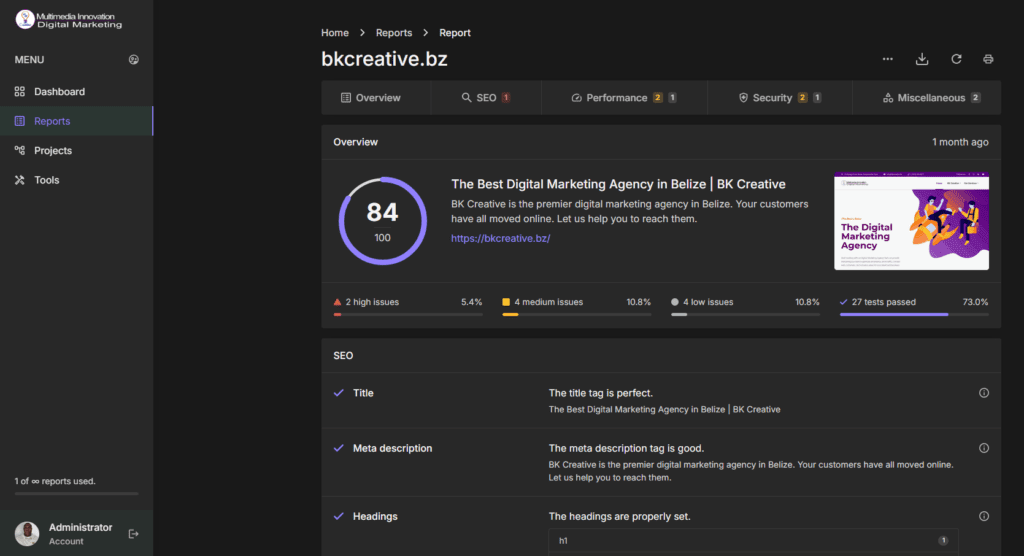Click the logout icon beside Administrator
Viewport: 1024px width, 556px height.
tap(134, 534)
